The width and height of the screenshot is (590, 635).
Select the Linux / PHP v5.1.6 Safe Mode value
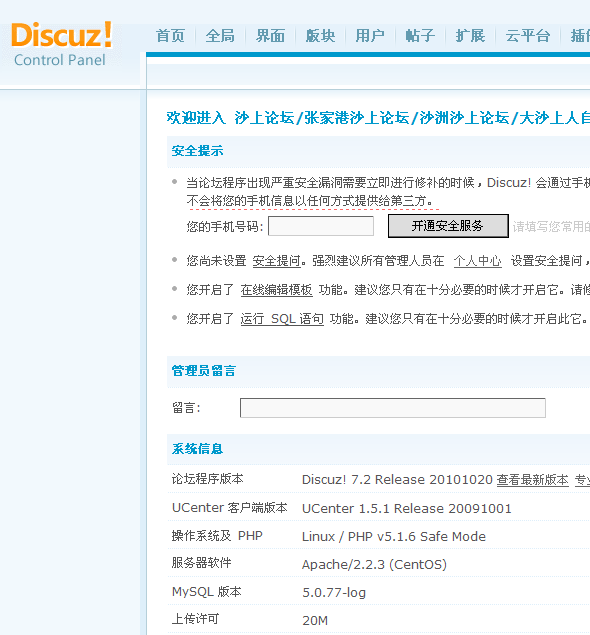click(394, 537)
